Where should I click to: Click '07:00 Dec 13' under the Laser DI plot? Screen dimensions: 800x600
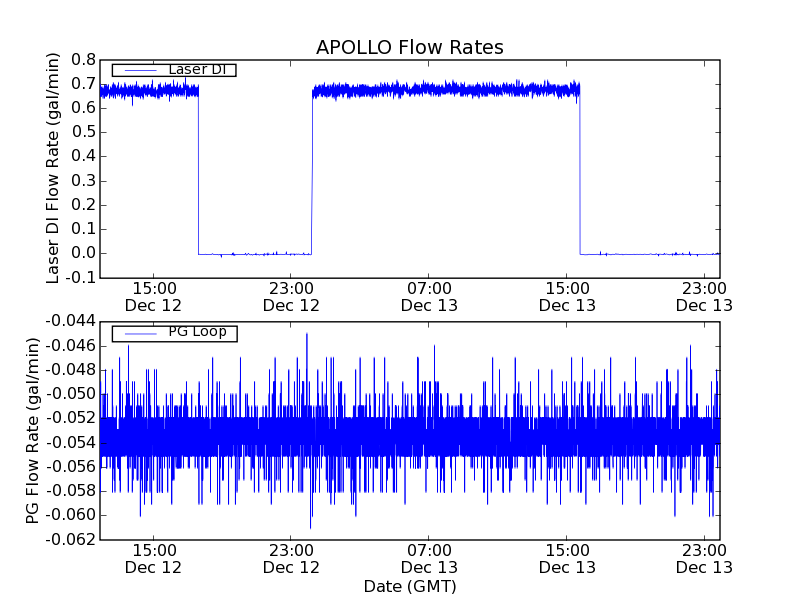(x=429, y=297)
